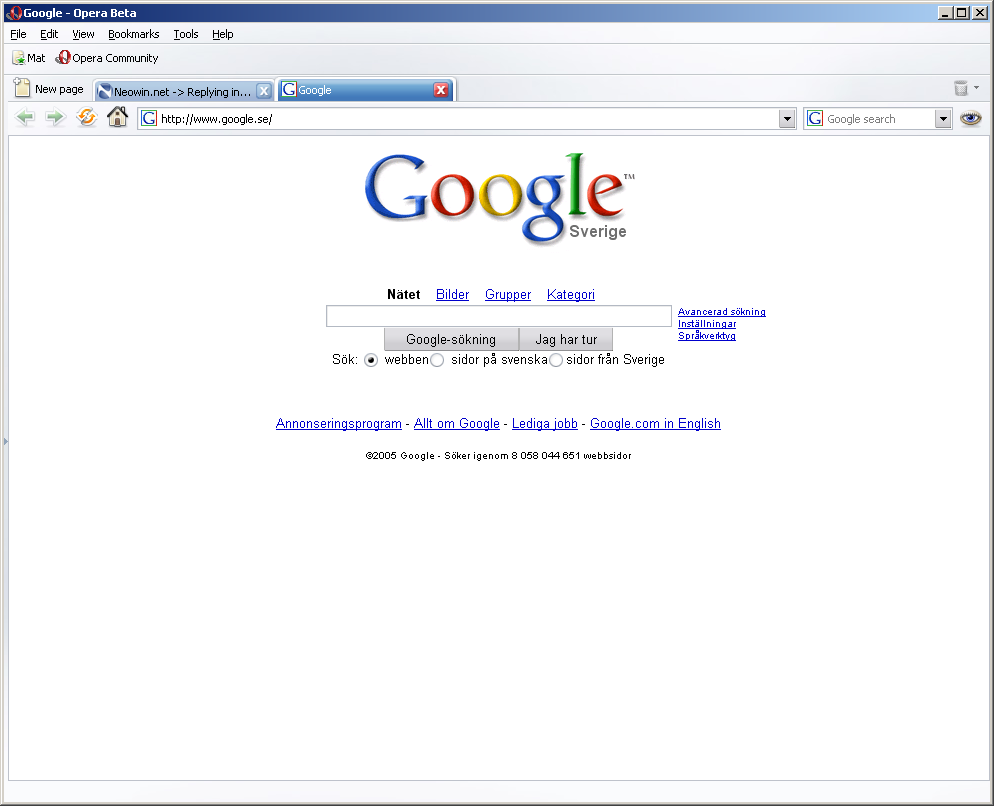Open the Bookmarks menu
This screenshot has height=806, width=994.
(x=133, y=34)
